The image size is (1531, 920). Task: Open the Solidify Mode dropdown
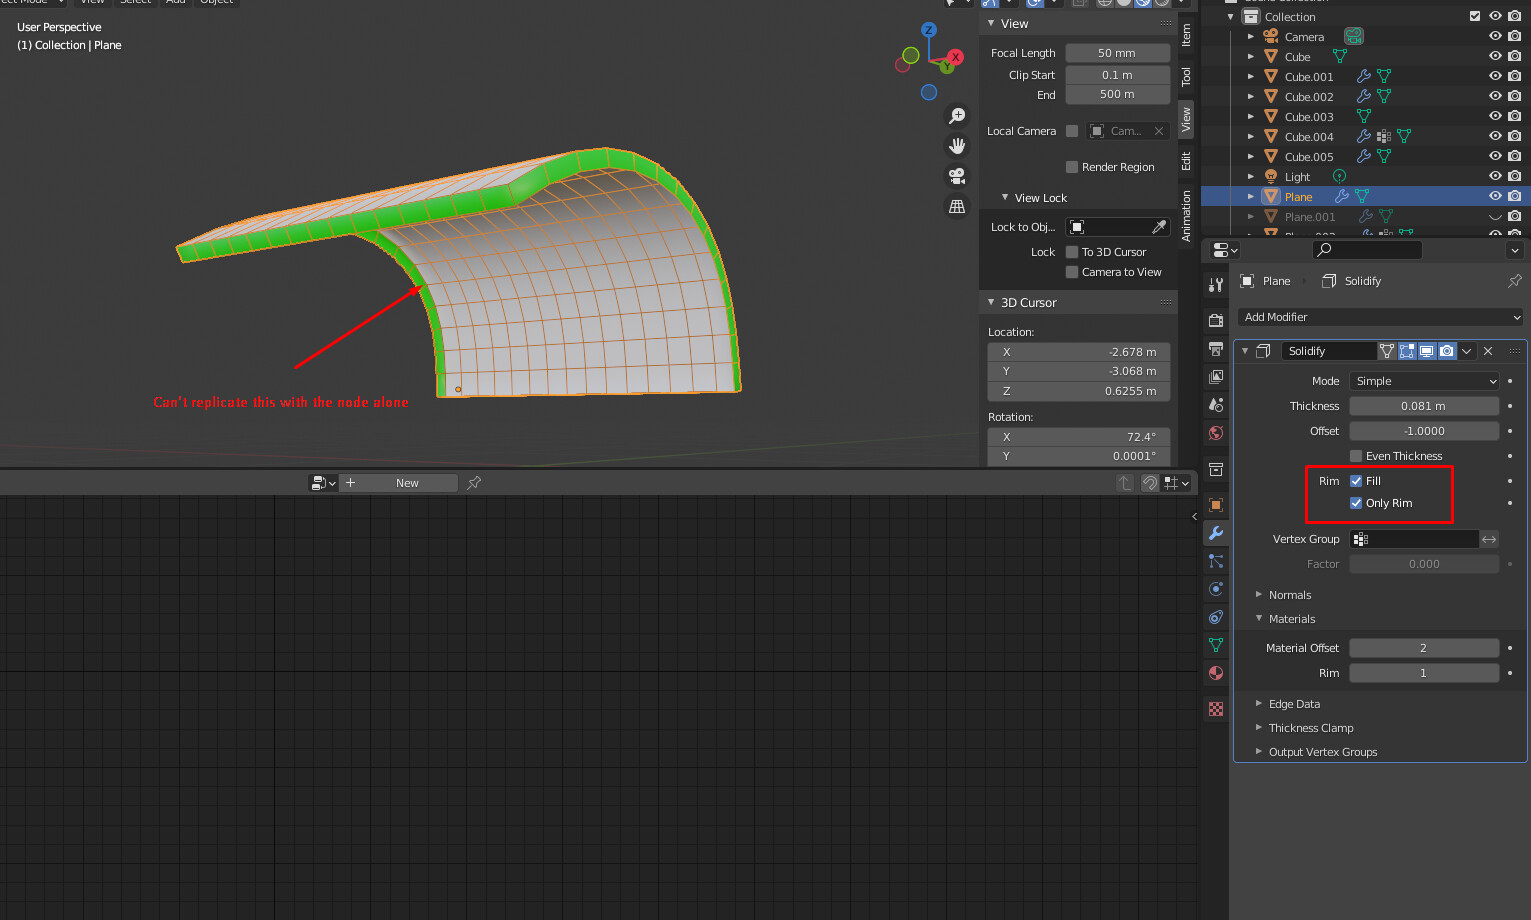click(1424, 381)
